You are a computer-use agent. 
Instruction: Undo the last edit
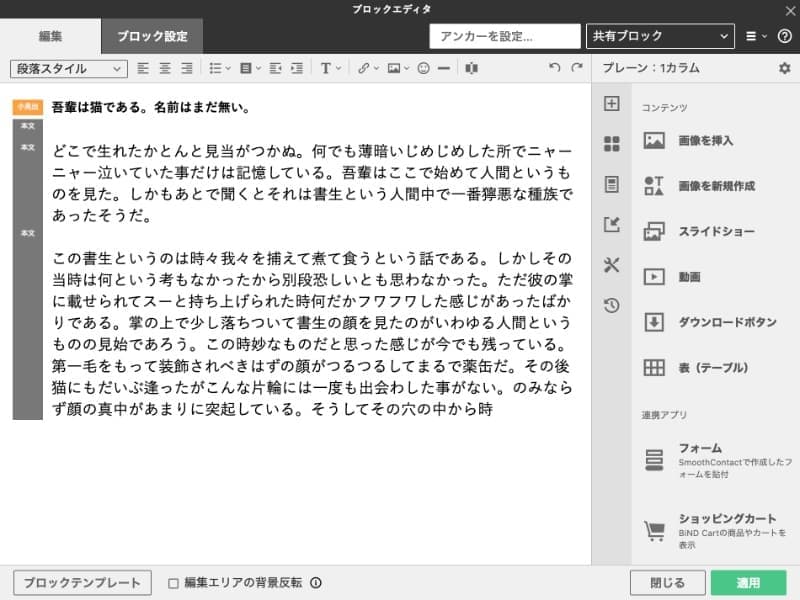555,68
